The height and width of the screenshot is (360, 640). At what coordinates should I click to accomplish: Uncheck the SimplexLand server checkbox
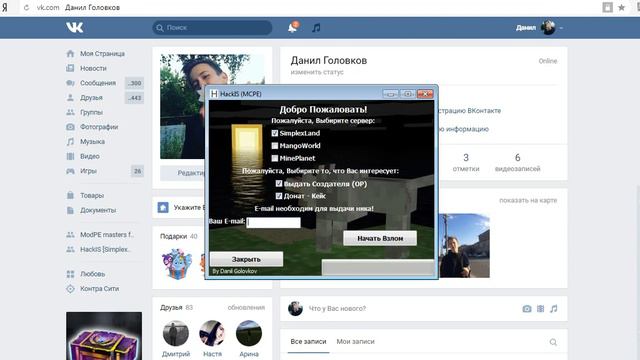pyautogui.click(x=275, y=133)
